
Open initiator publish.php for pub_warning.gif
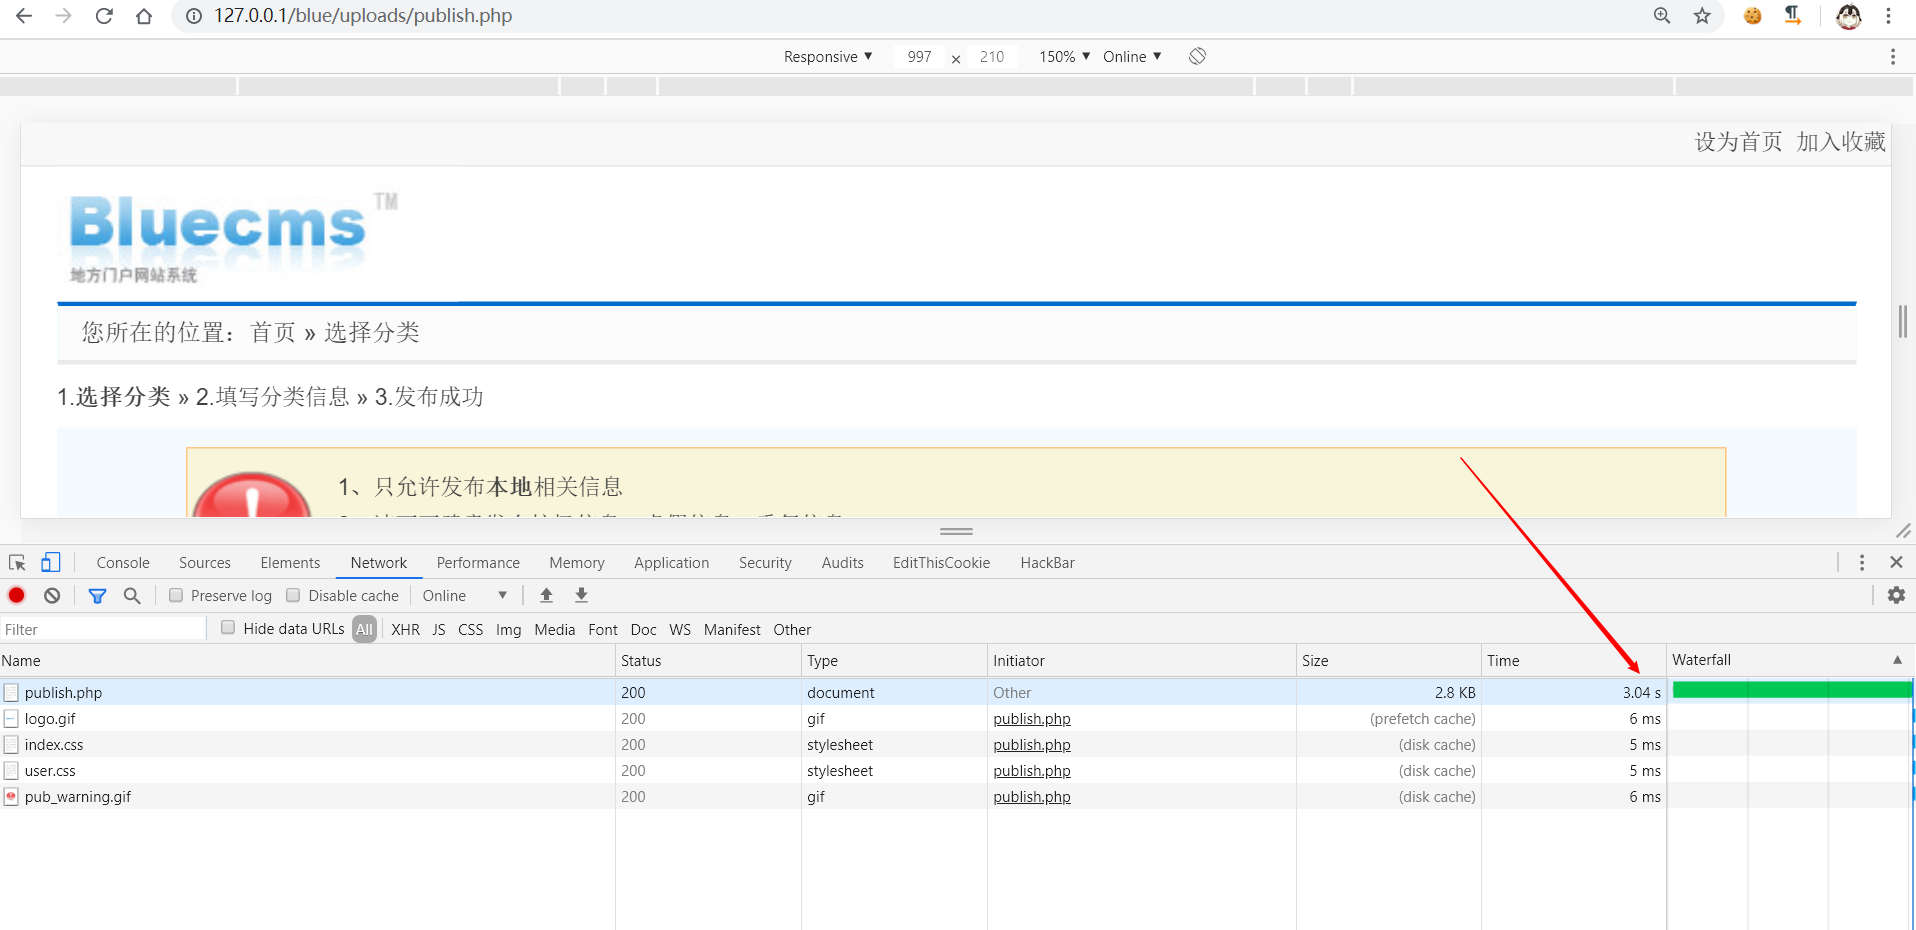(x=1032, y=797)
